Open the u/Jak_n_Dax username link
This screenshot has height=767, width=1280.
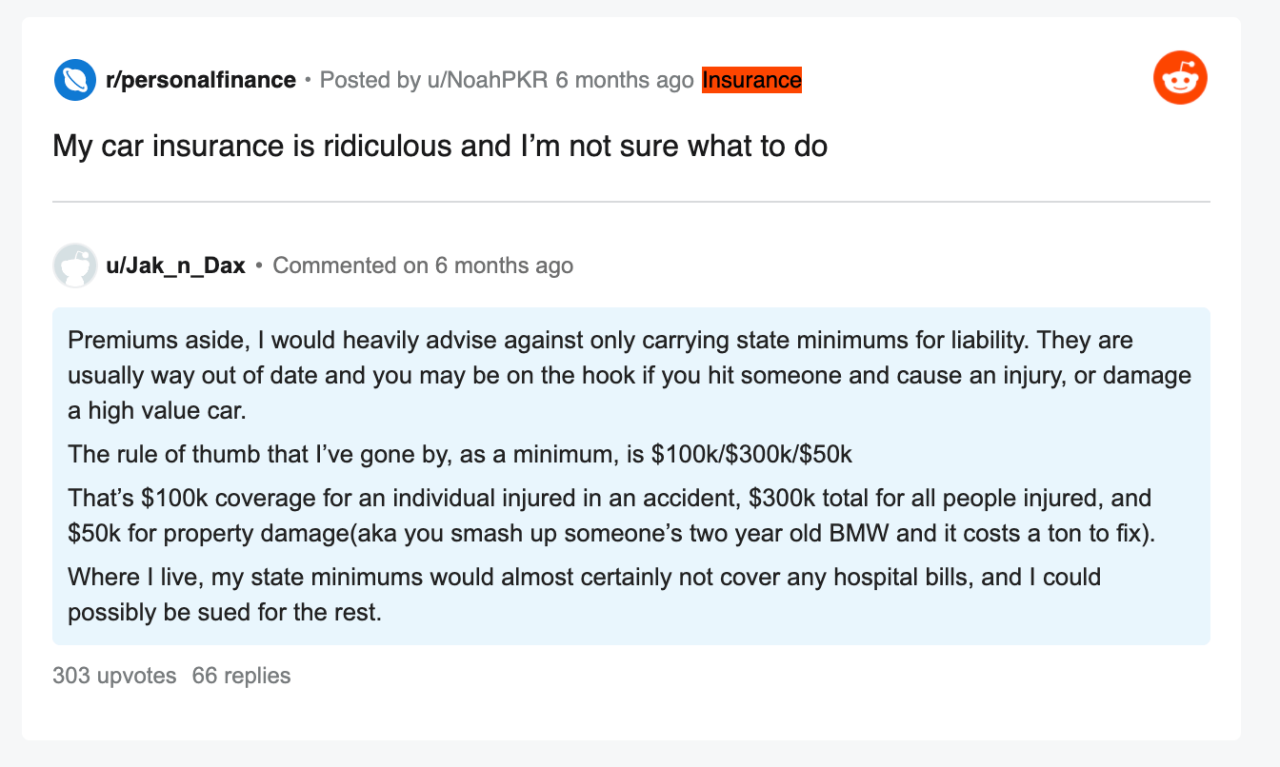coord(175,266)
